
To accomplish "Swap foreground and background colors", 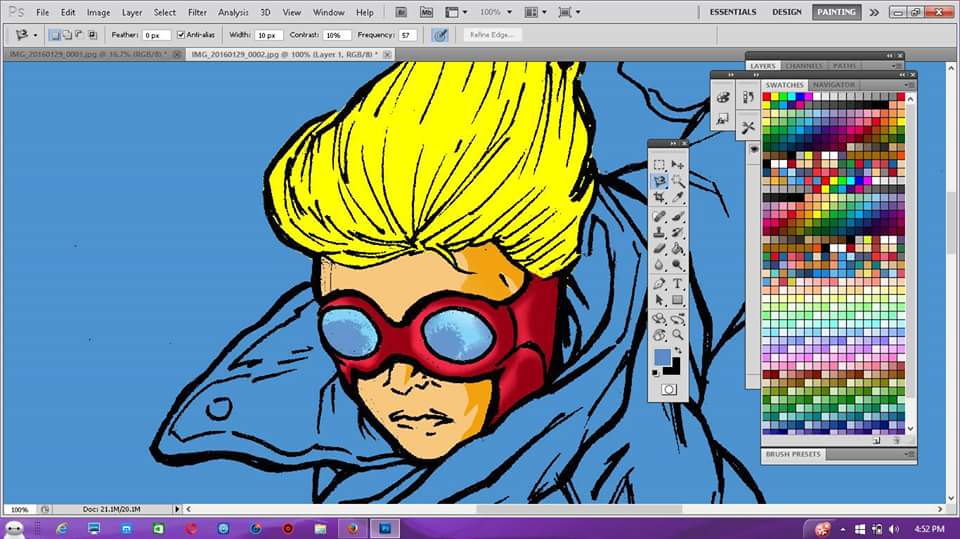I will pyautogui.click(x=677, y=351).
